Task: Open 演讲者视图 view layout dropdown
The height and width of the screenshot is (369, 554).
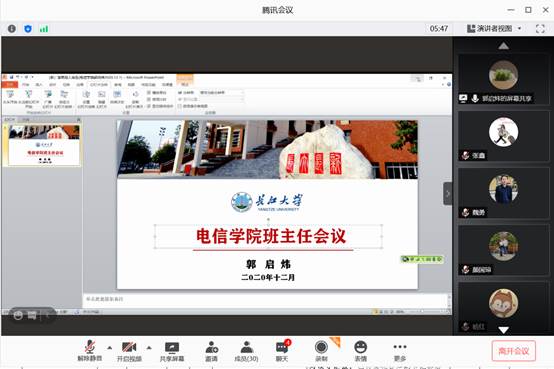Action: (x=494, y=29)
